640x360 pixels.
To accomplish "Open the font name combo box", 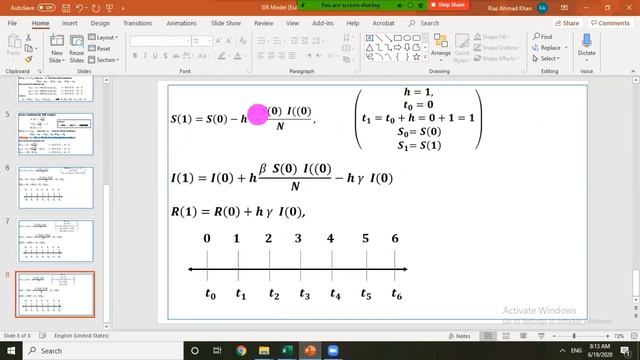I will [x=160, y=41].
